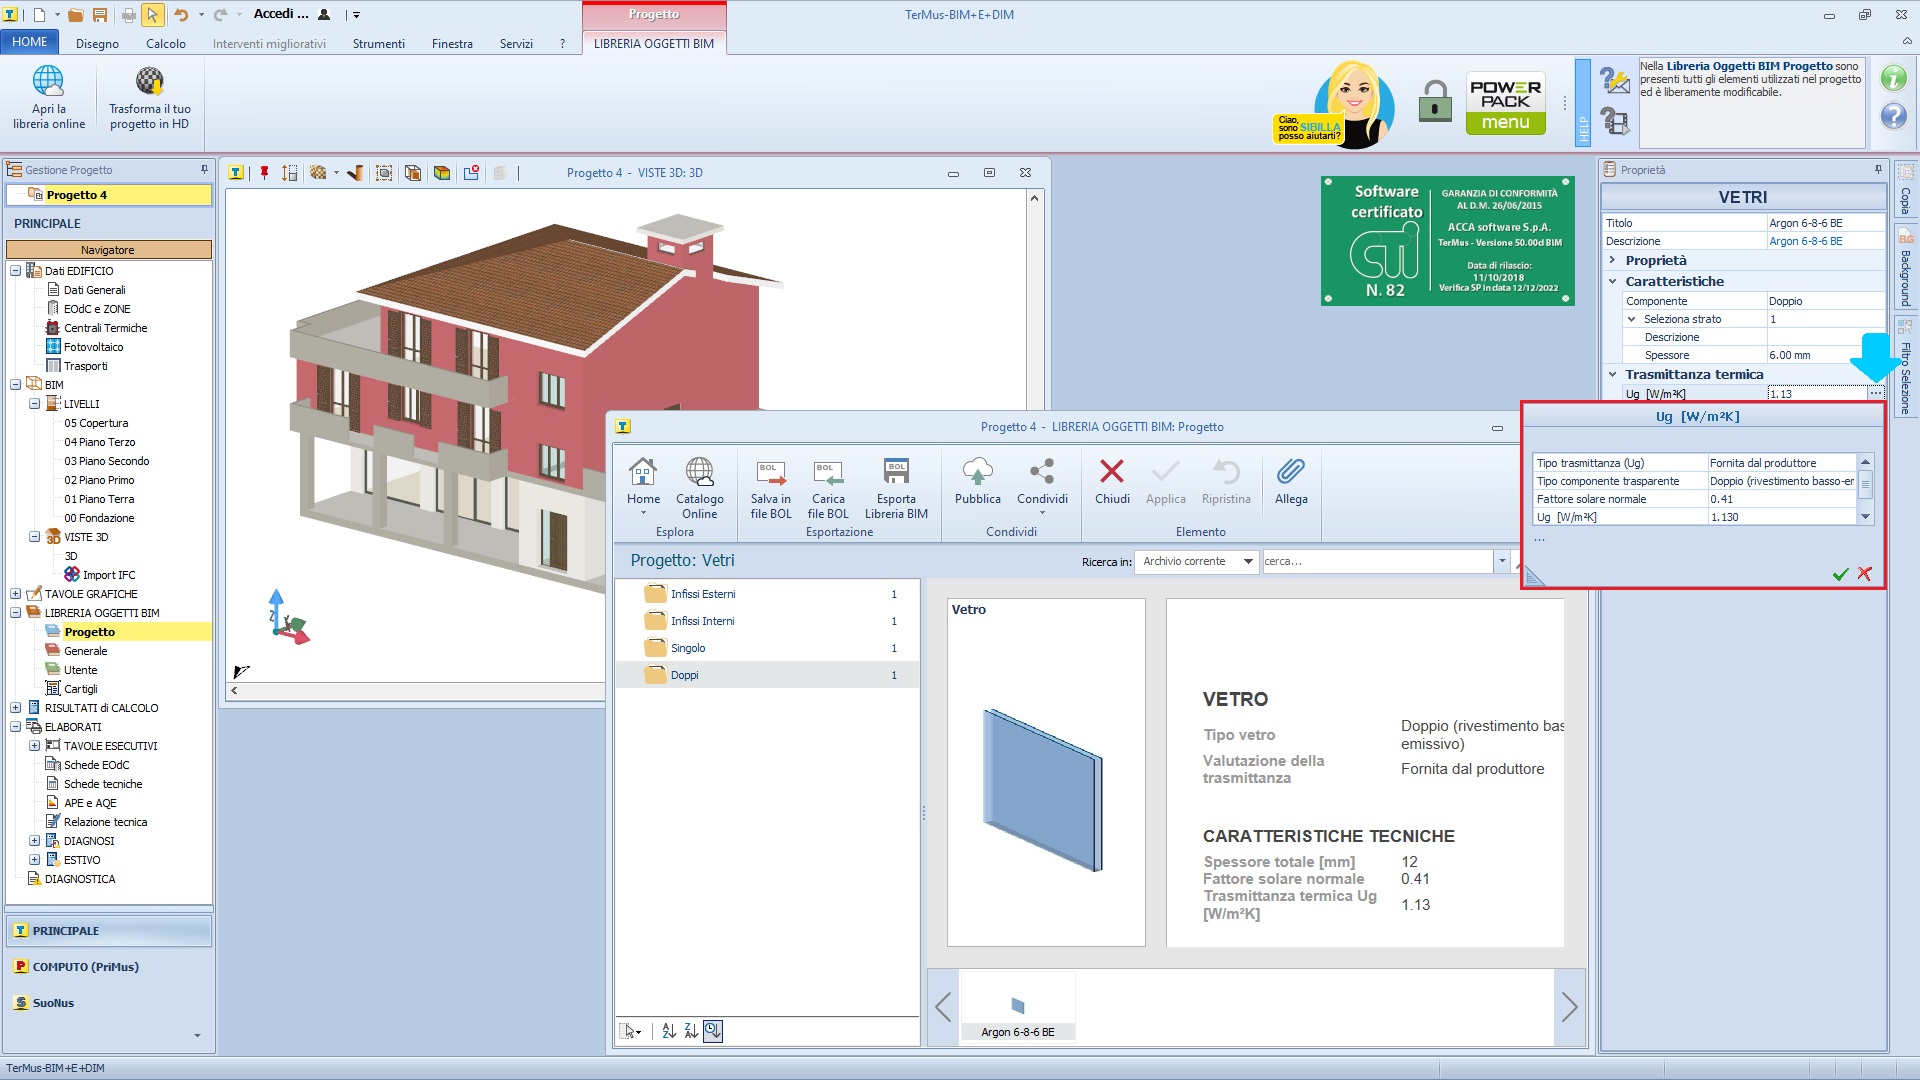
Task: Click the cerca search field
Action: pos(1376,562)
